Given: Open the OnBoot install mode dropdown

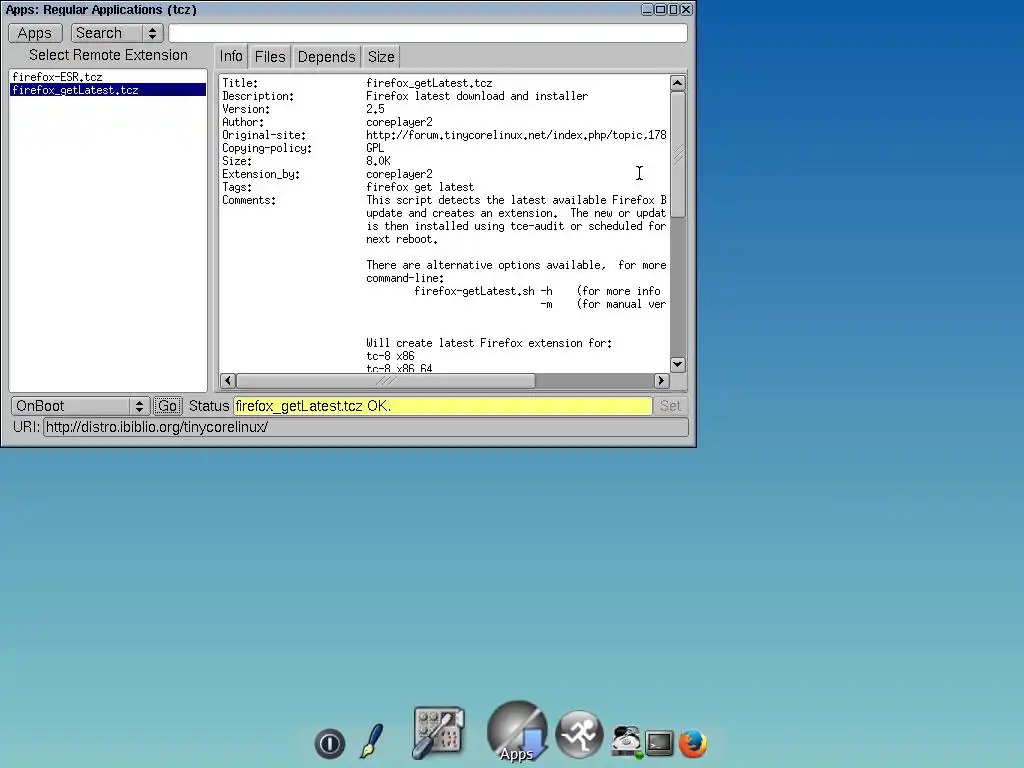Looking at the screenshot, I should pos(80,406).
